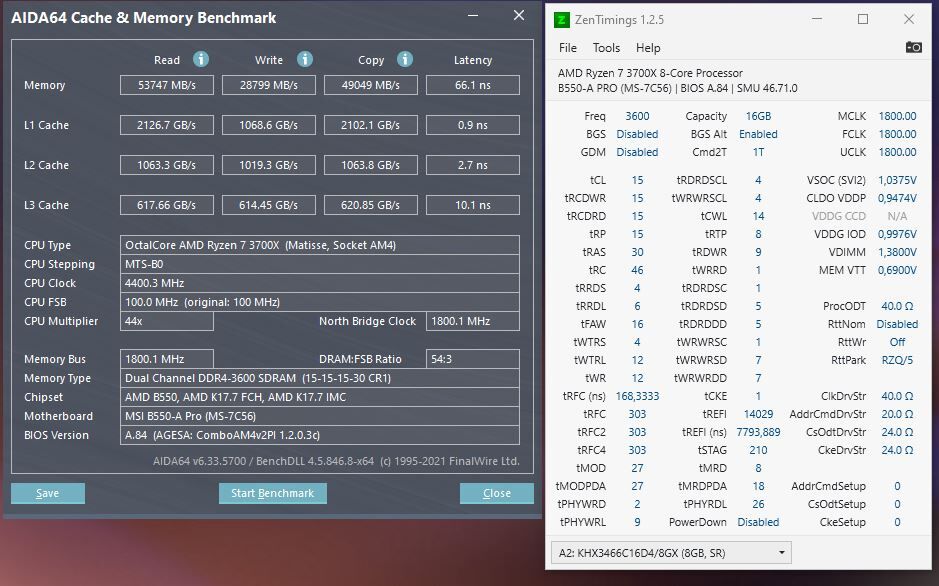939x586 pixels.
Task: Click MCLK value 1800.00
Action: tap(897, 116)
